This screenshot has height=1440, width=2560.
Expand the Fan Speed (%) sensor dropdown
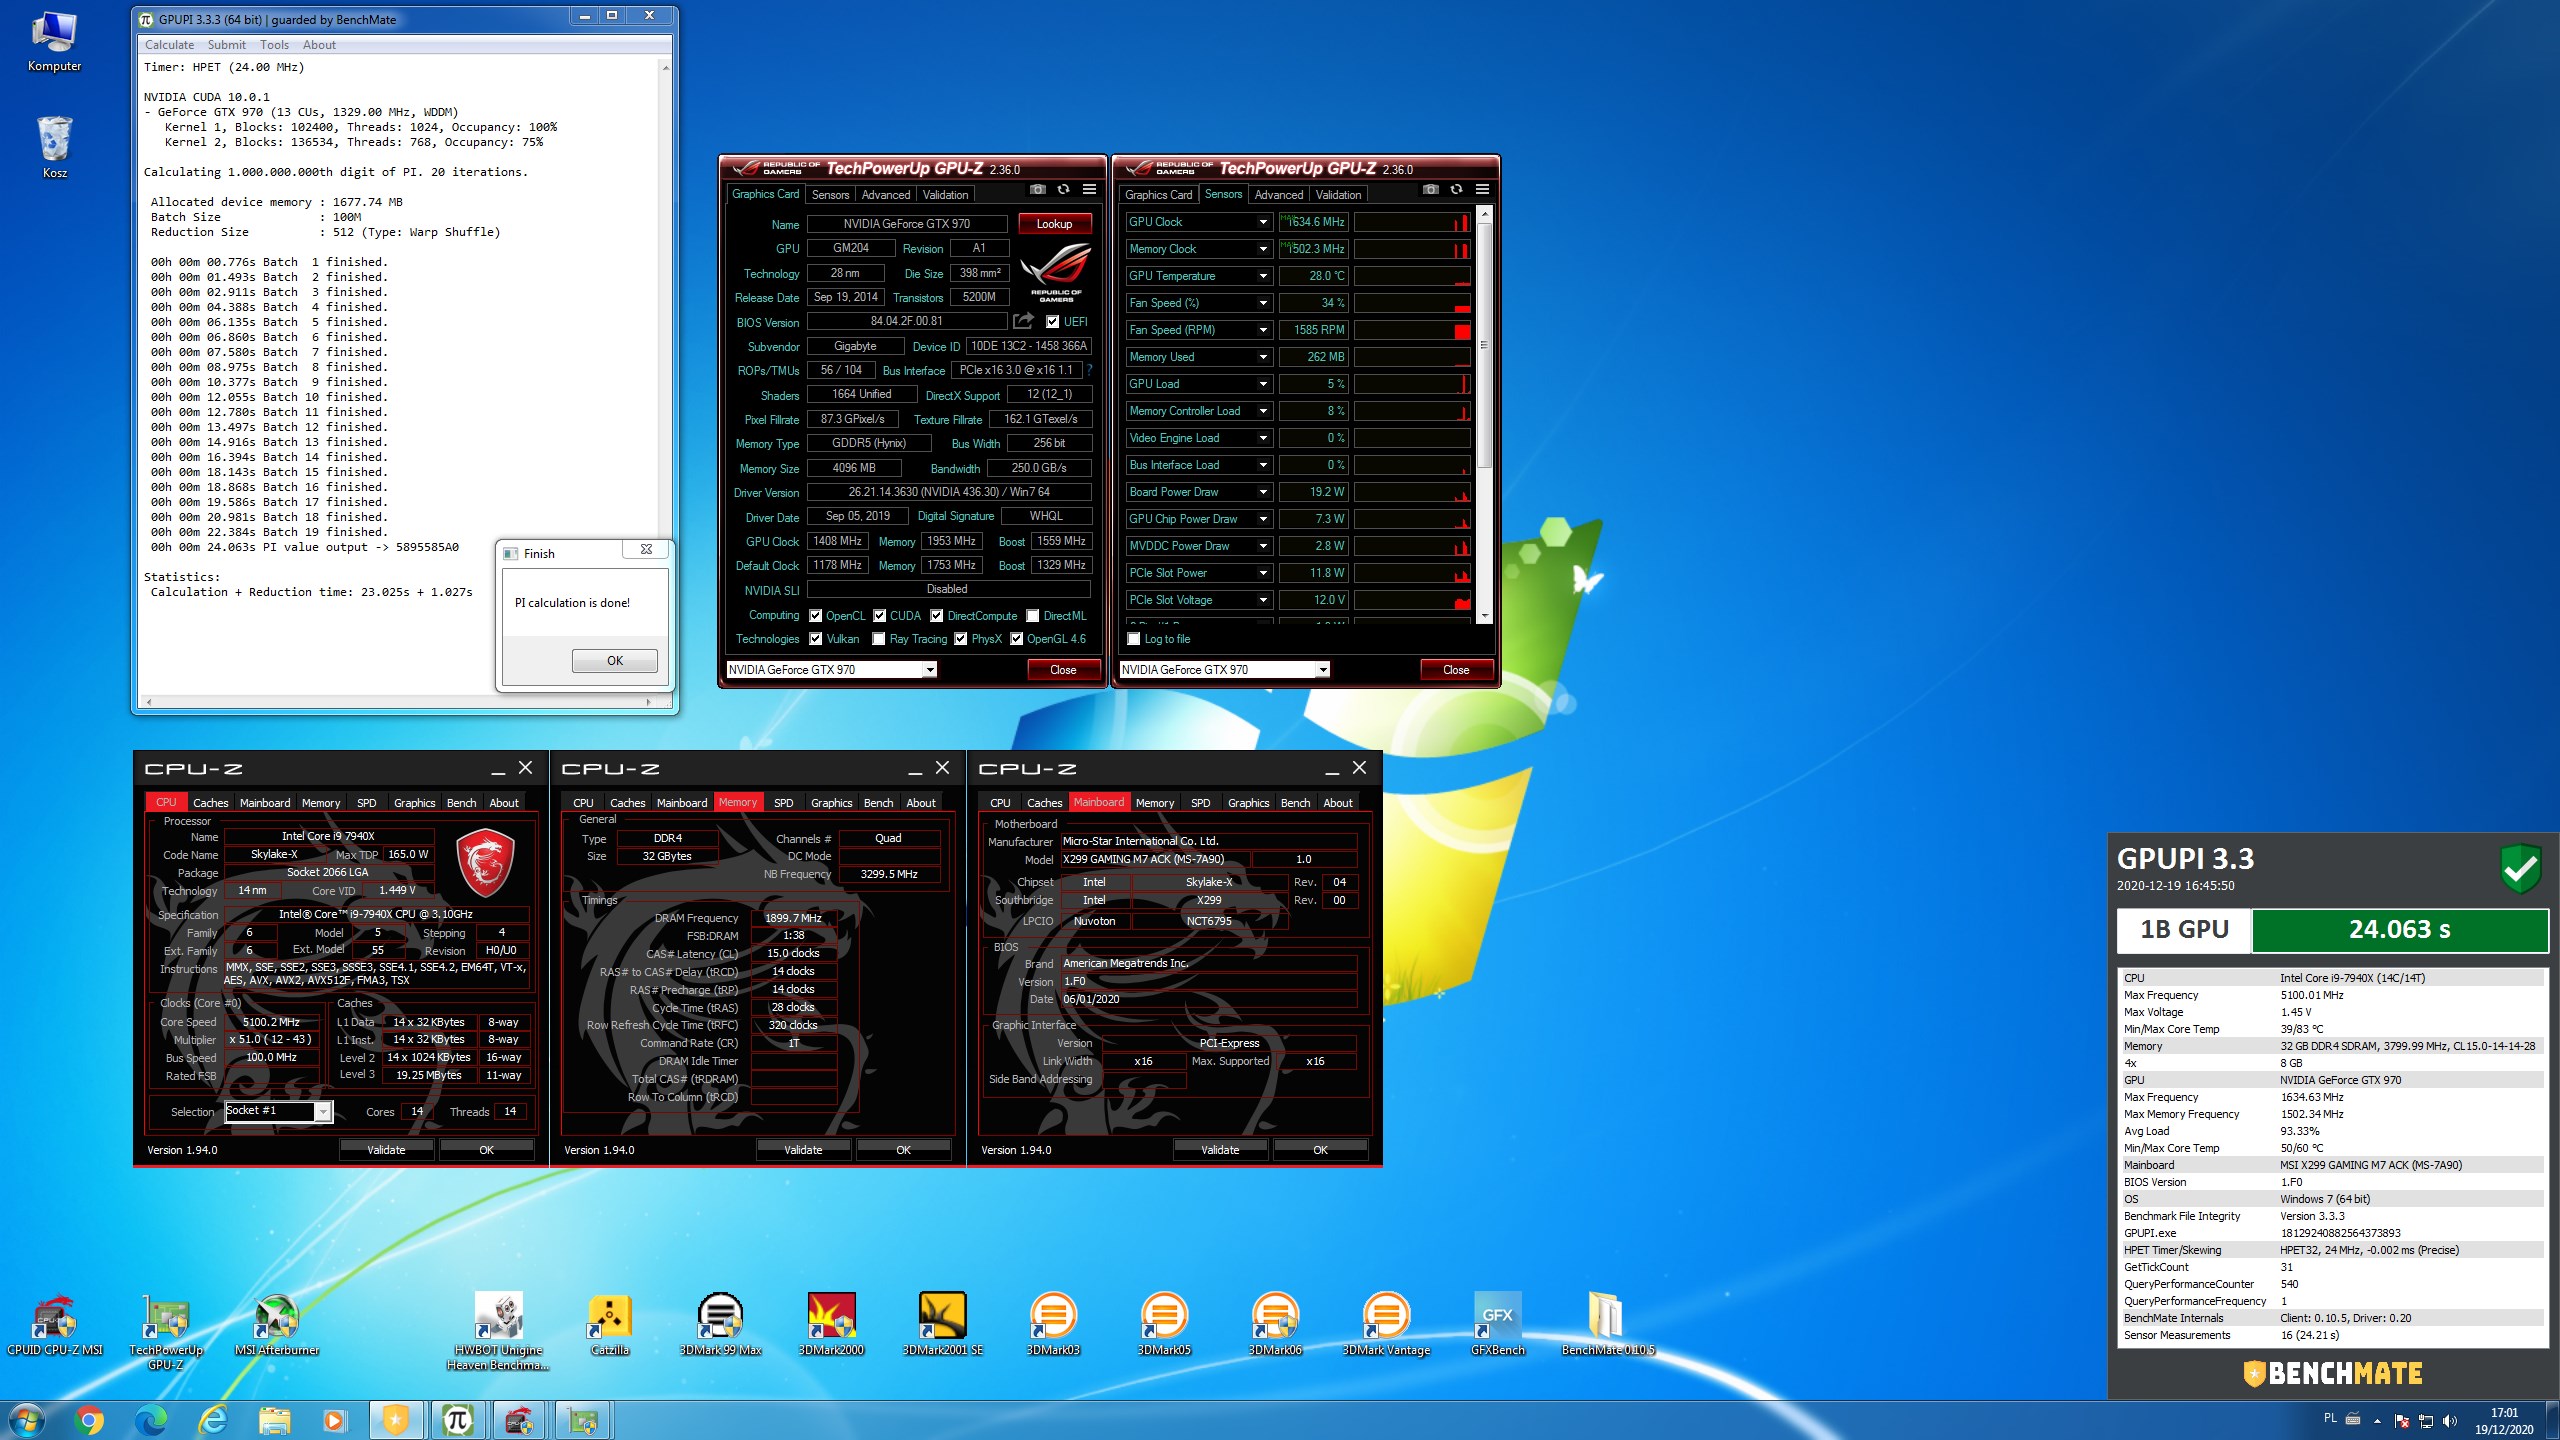pos(1263,303)
